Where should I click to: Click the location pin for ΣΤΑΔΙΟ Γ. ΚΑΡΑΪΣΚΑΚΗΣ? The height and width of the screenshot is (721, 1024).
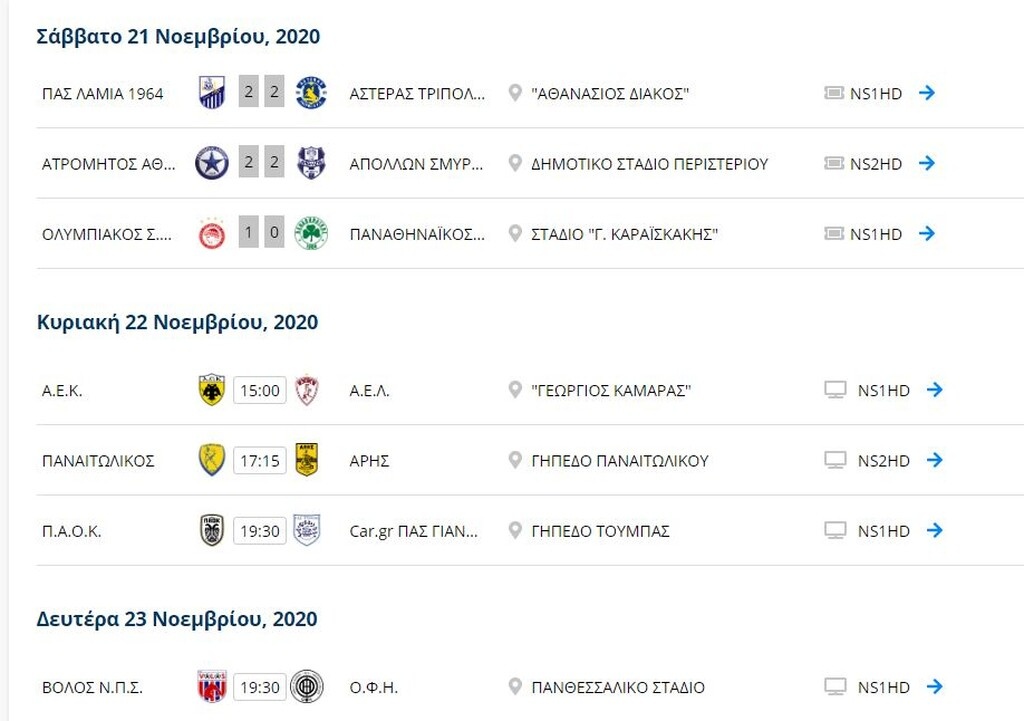[x=513, y=234]
